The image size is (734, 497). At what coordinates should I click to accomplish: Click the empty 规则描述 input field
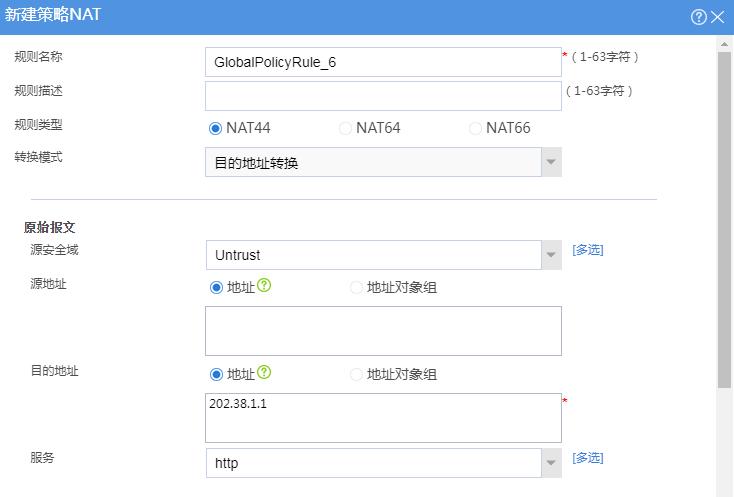pos(383,96)
